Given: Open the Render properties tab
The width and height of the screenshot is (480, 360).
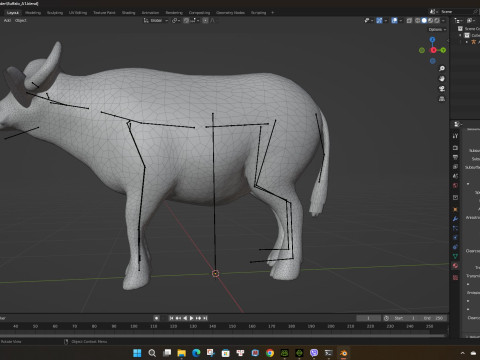Looking at the screenshot, I should tap(455, 148).
